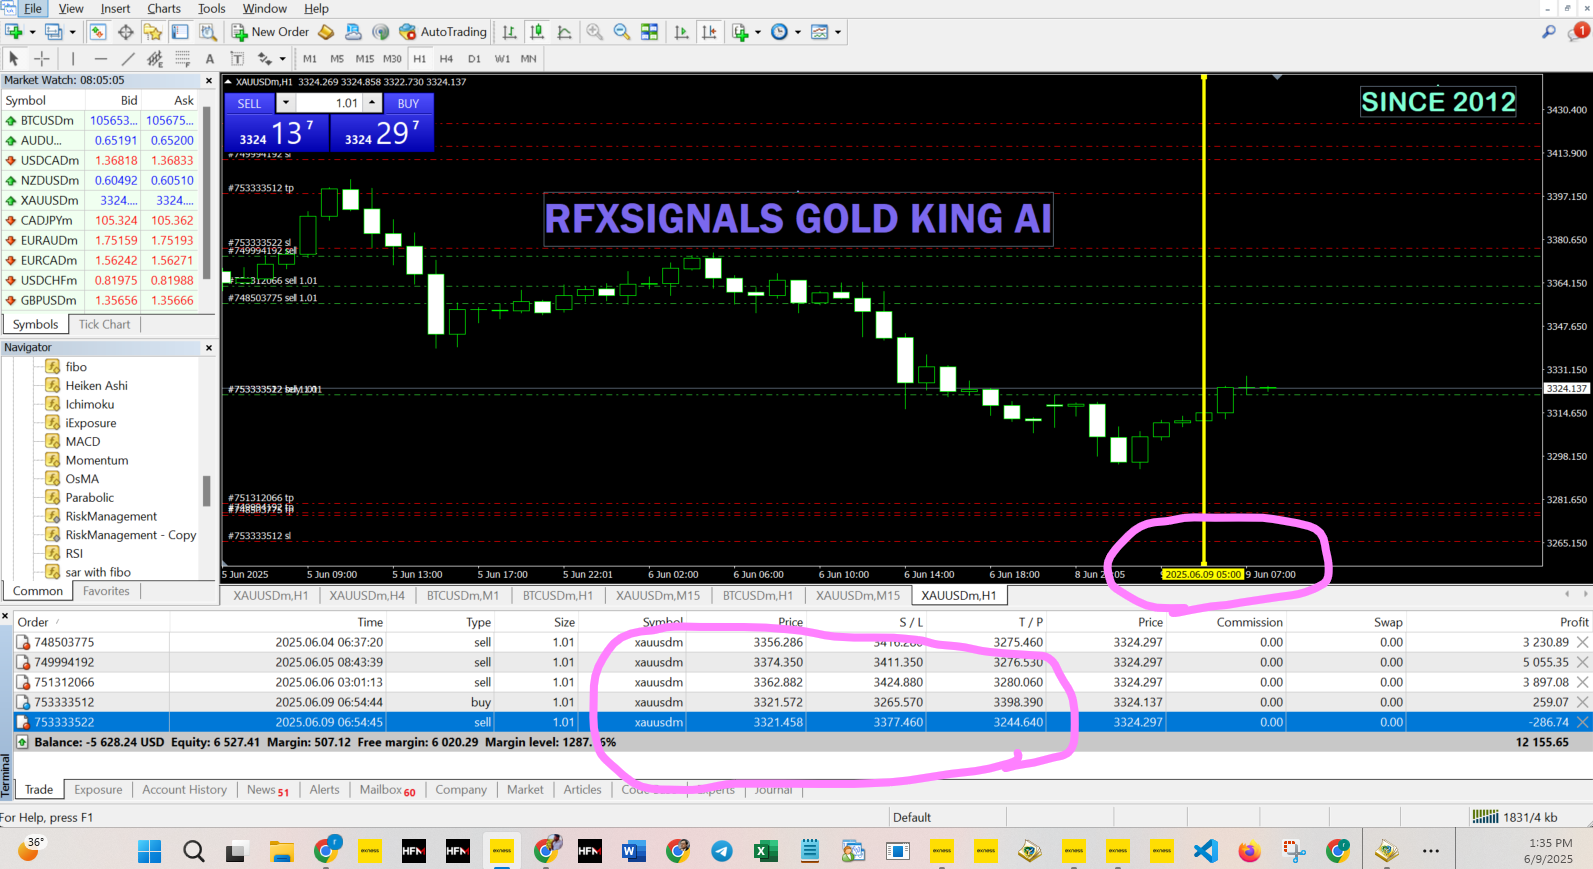
Task: Select the crosshair tool
Action: point(41,59)
